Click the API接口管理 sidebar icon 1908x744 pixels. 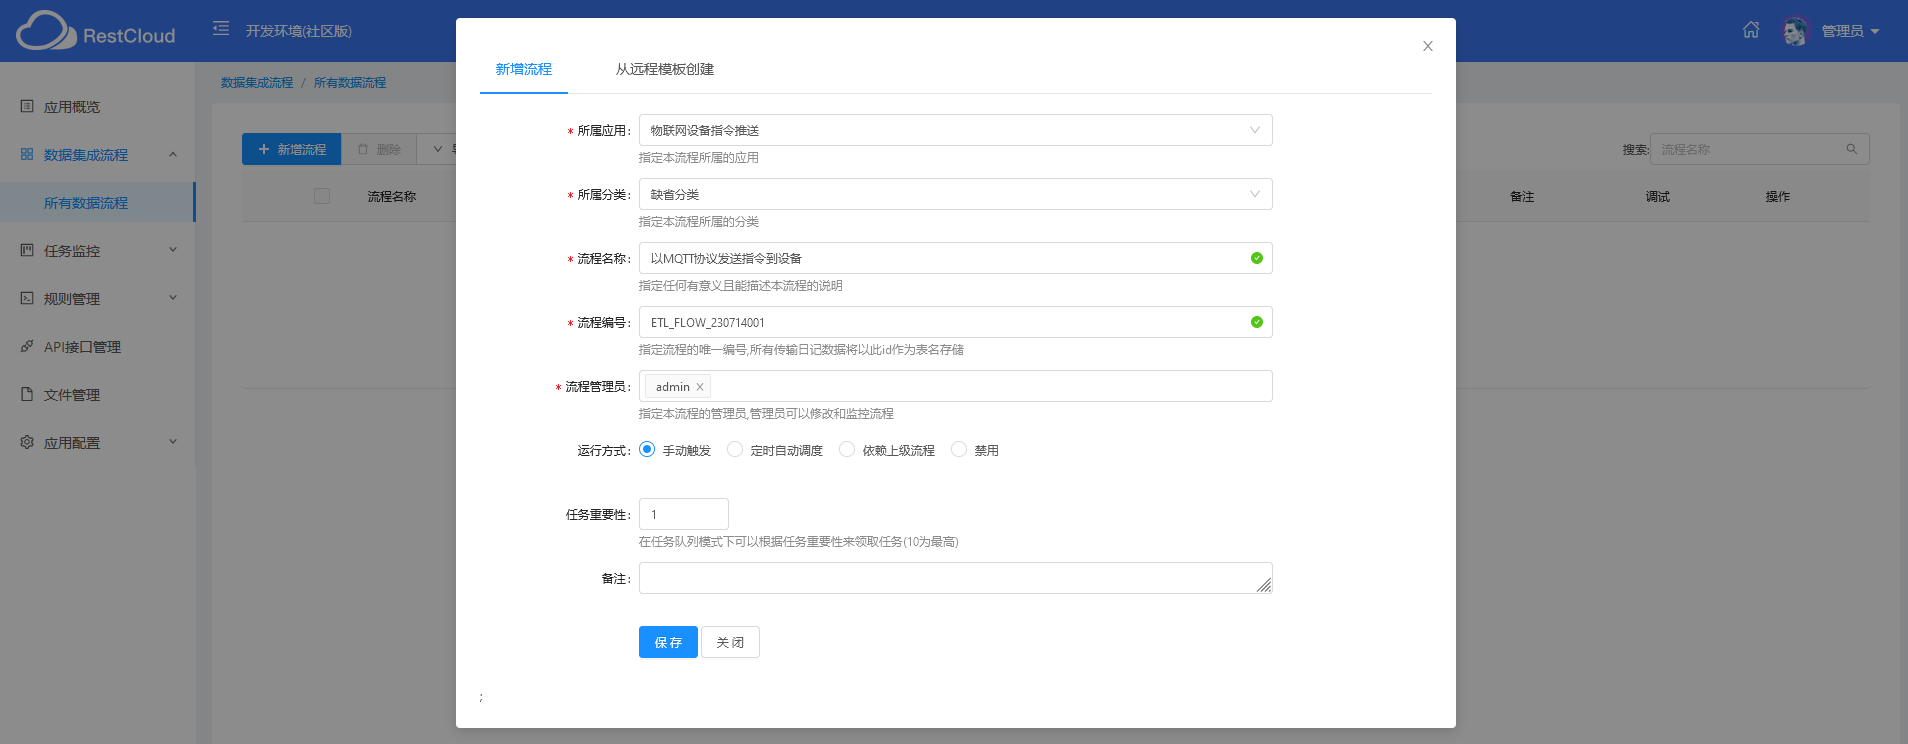(x=27, y=346)
